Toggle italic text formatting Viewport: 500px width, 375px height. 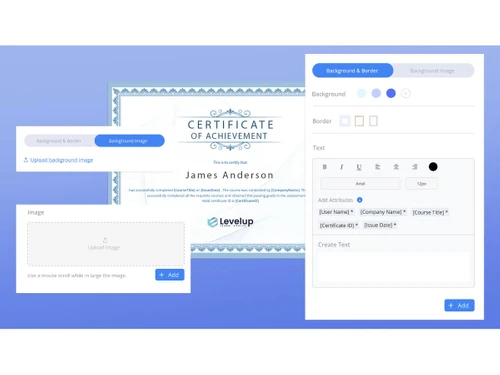342,167
